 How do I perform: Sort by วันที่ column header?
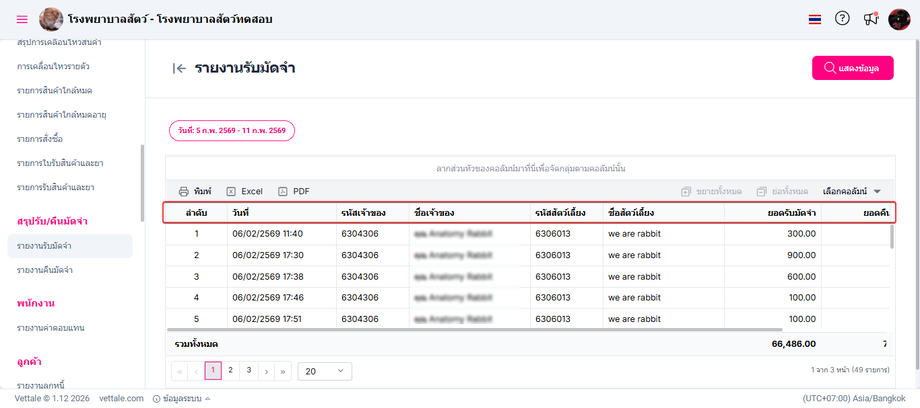click(x=282, y=213)
